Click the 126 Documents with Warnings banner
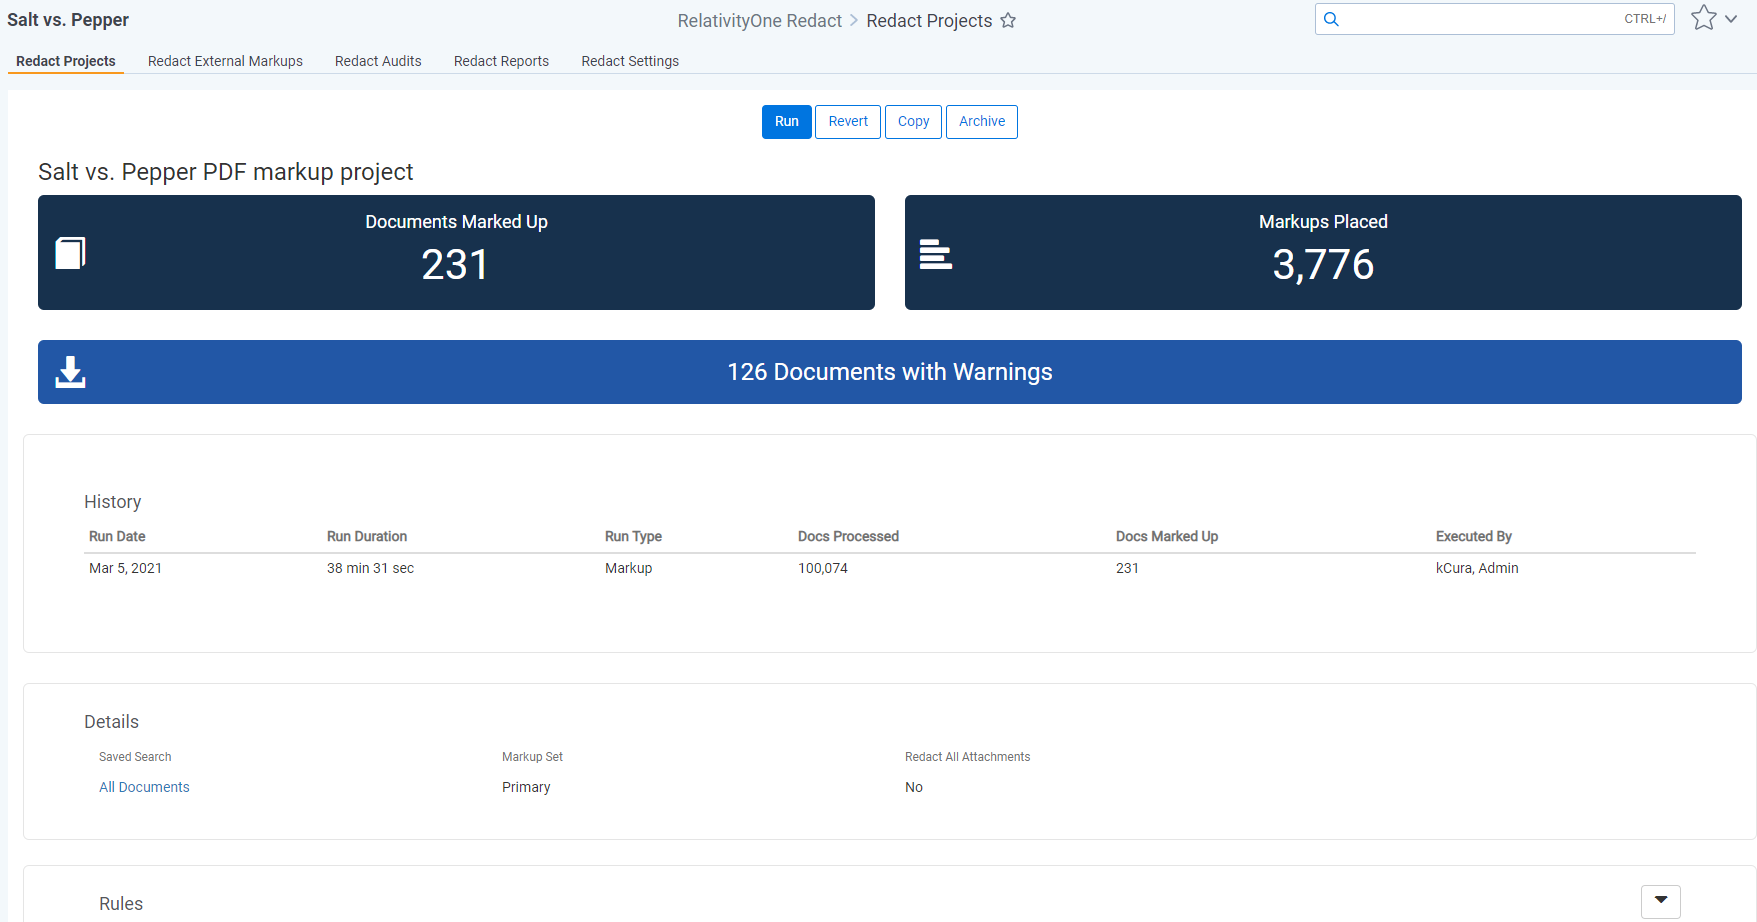The width and height of the screenshot is (1757, 922). (890, 372)
